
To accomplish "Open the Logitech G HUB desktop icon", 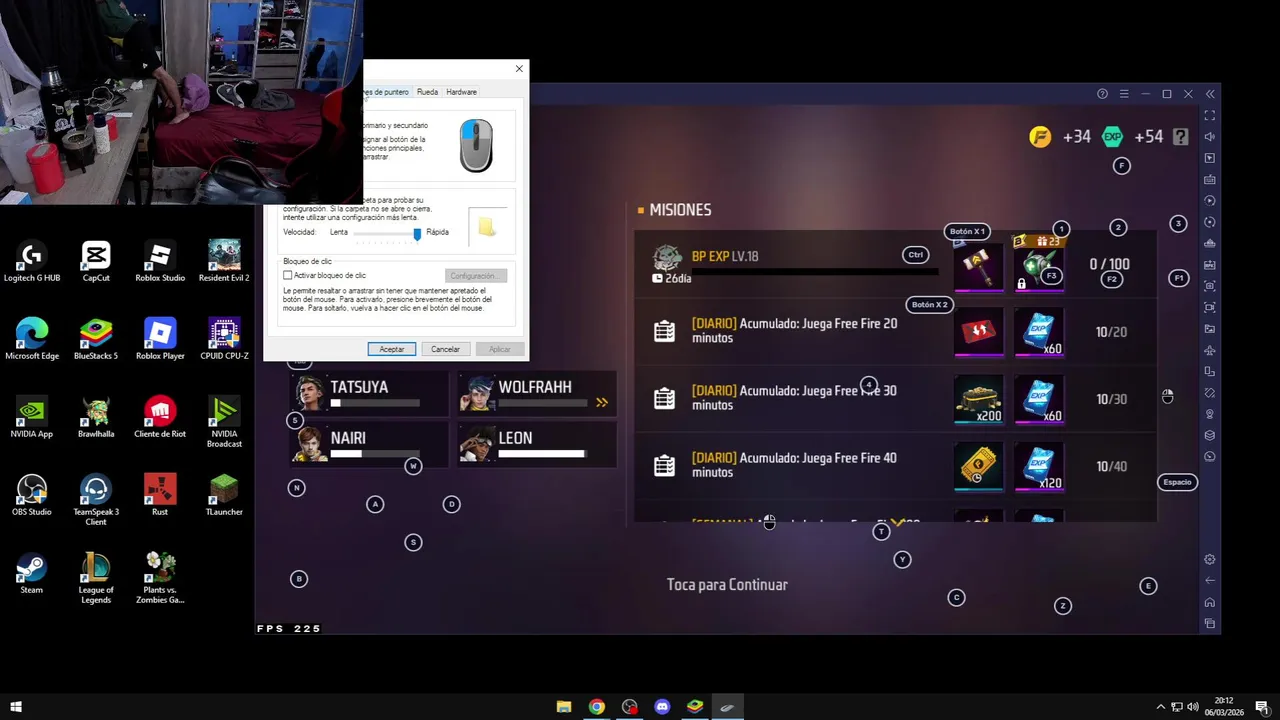I will pyautogui.click(x=32, y=262).
